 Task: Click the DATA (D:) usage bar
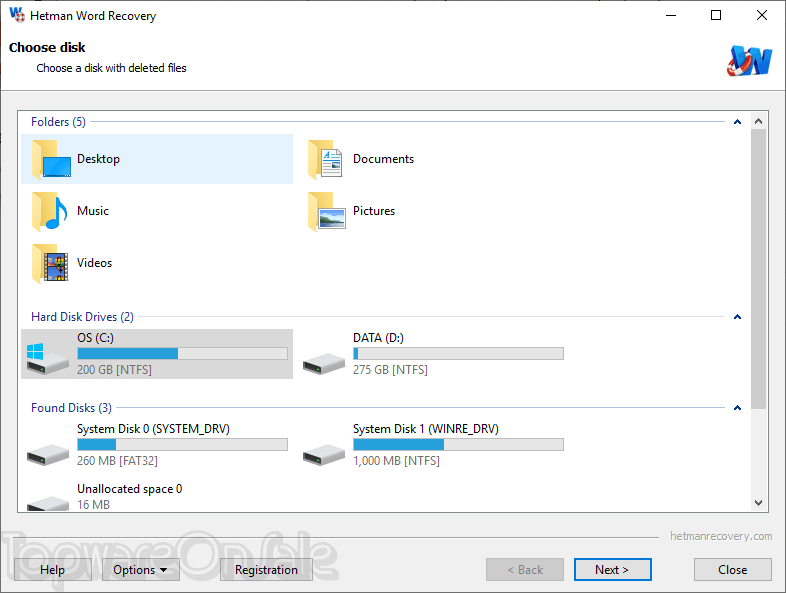click(458, 353)
